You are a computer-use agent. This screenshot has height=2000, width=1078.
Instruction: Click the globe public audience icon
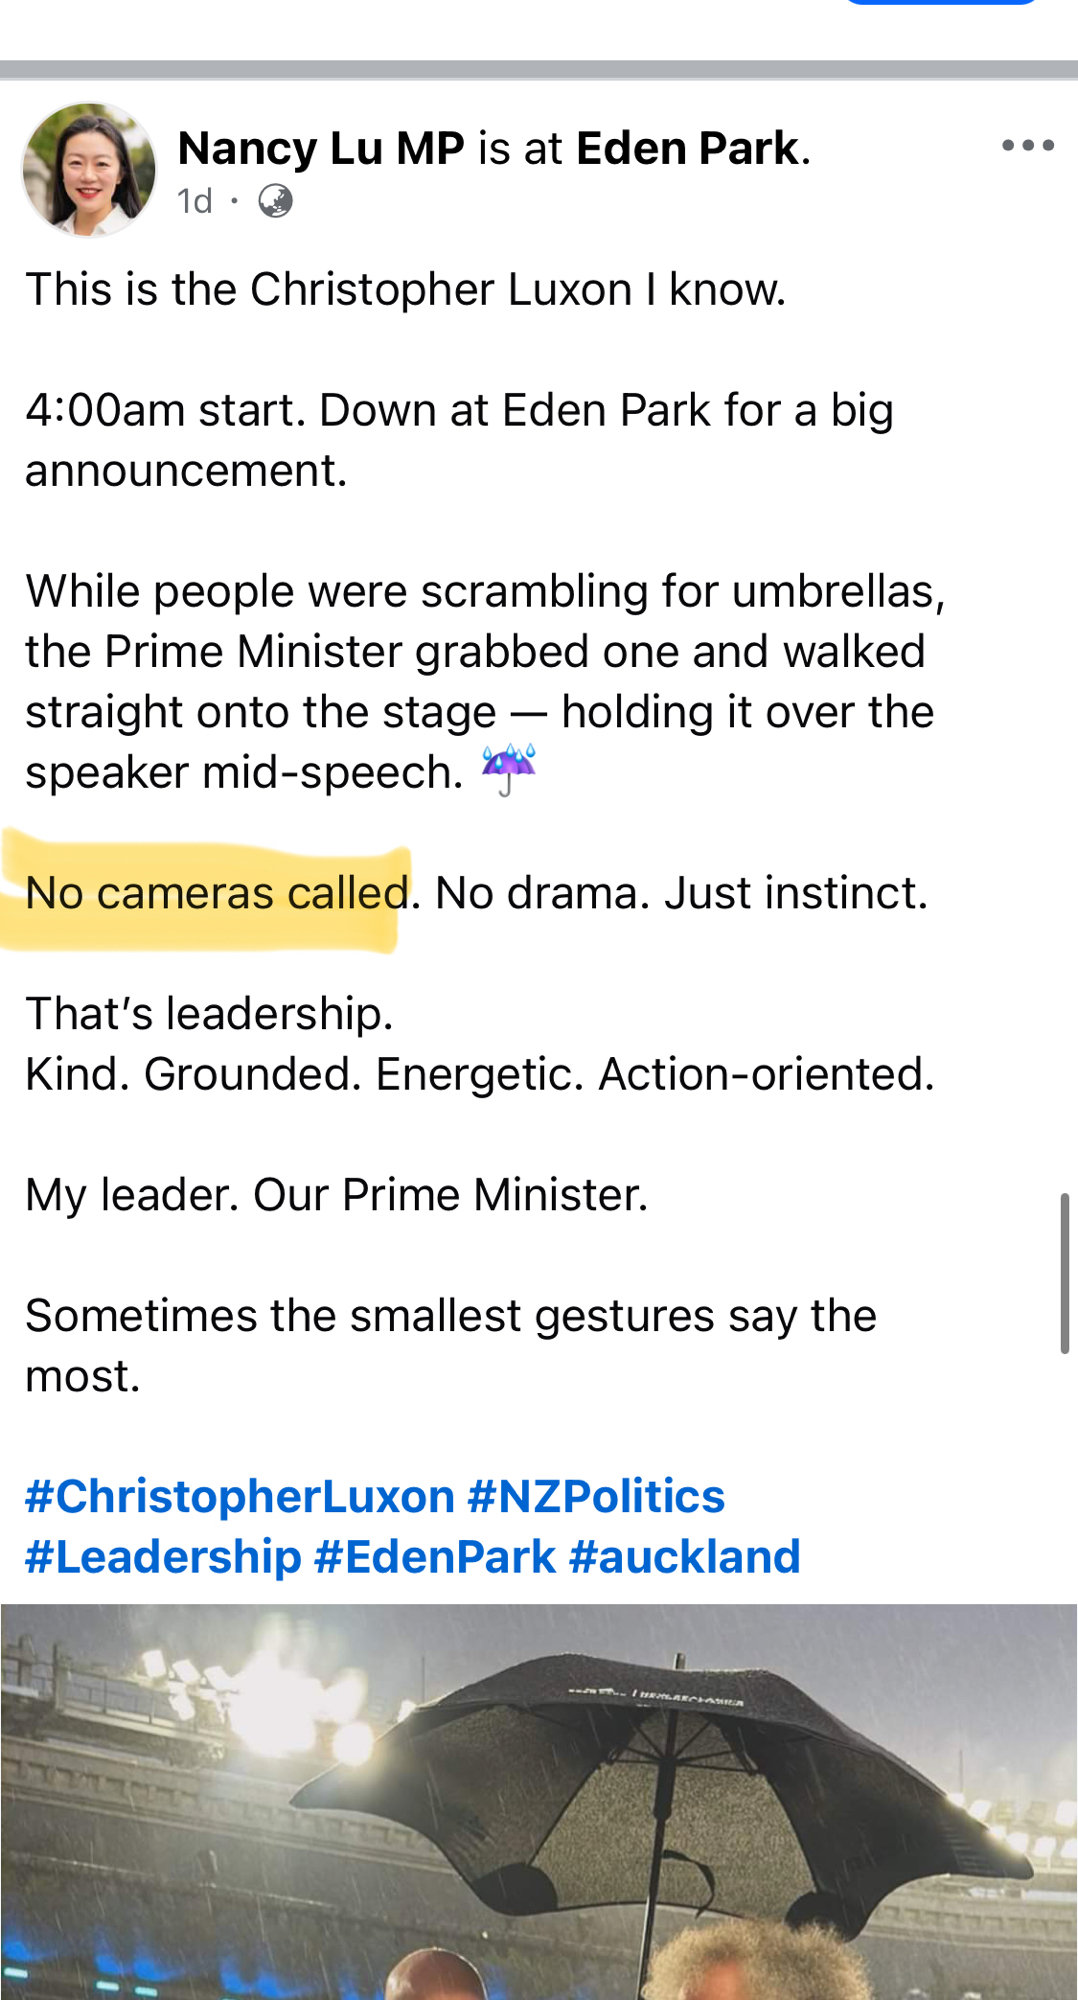275,201
